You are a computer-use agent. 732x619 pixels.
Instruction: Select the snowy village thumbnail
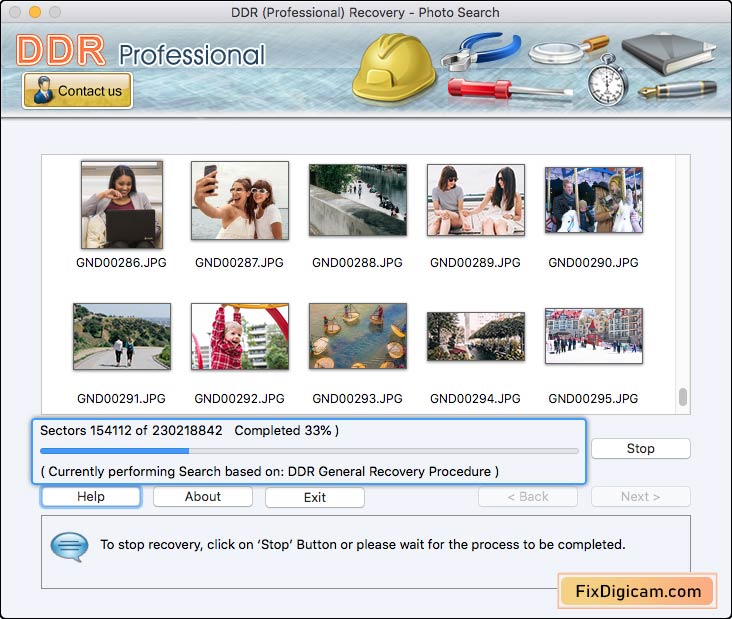tap(594, 336)
